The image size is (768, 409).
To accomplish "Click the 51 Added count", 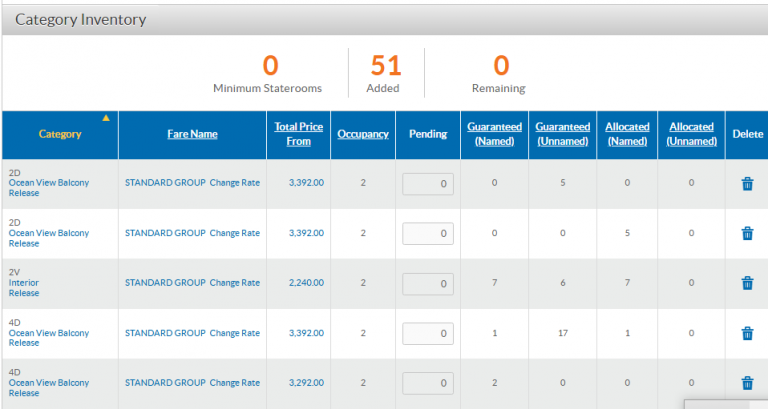I will [x=385, y=65].
